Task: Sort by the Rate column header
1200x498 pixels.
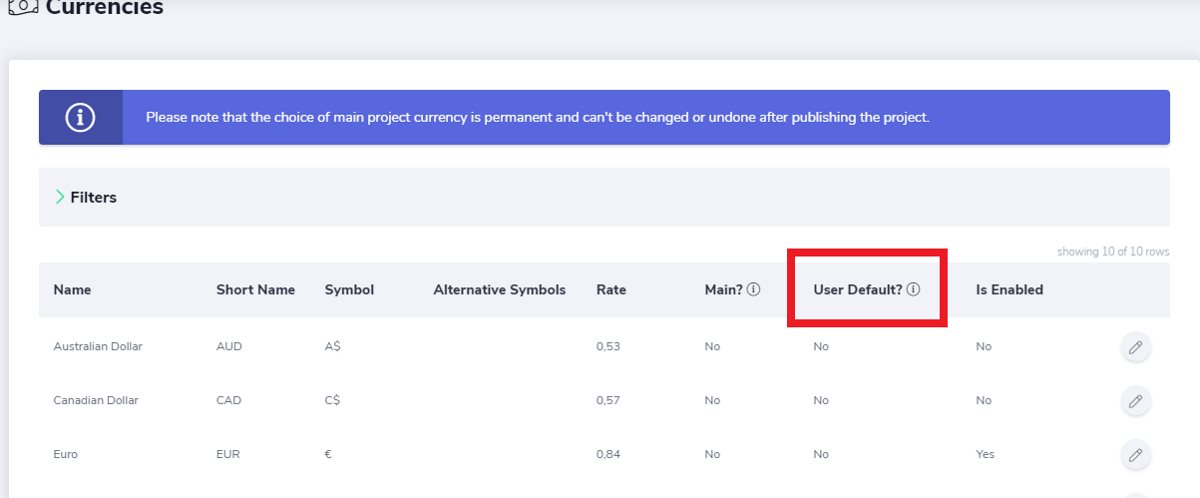Action: tap(611, 290)
